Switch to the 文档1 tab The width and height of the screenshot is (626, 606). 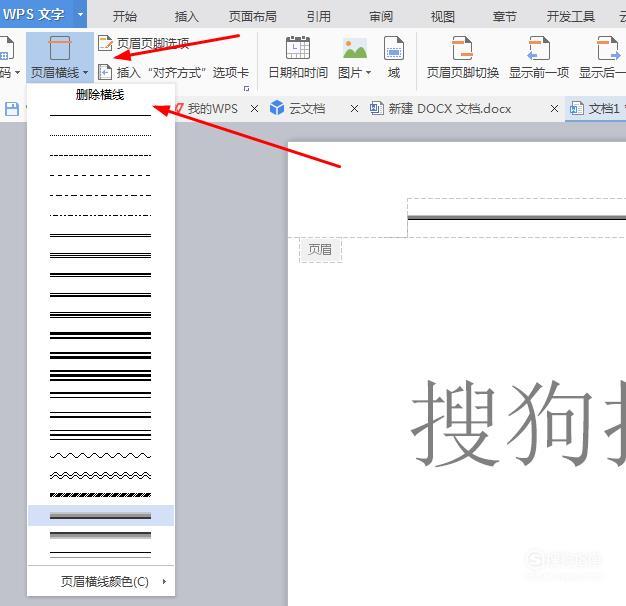coord(597,109)
